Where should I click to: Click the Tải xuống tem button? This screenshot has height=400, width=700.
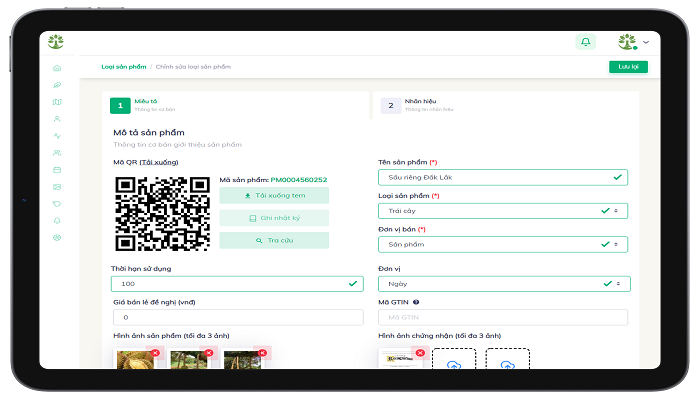point(274,196)
